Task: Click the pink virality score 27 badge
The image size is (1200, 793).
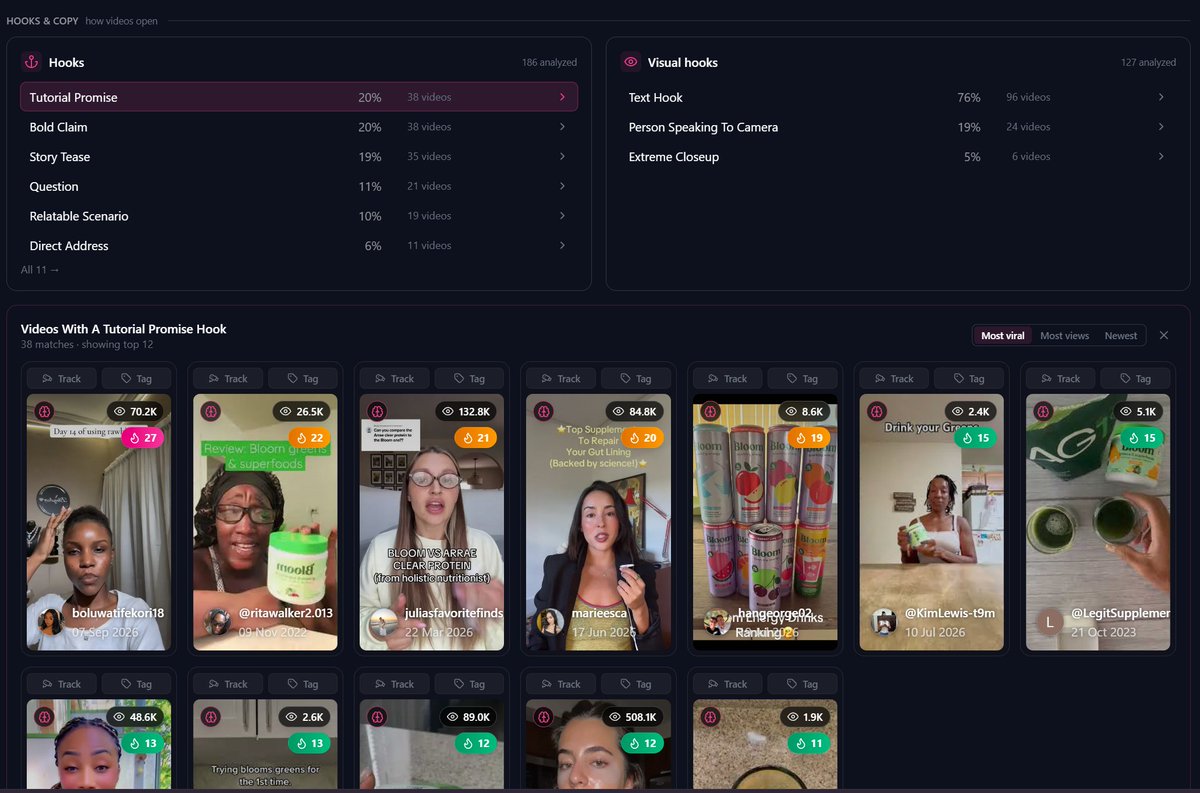Action: (143, 437)
